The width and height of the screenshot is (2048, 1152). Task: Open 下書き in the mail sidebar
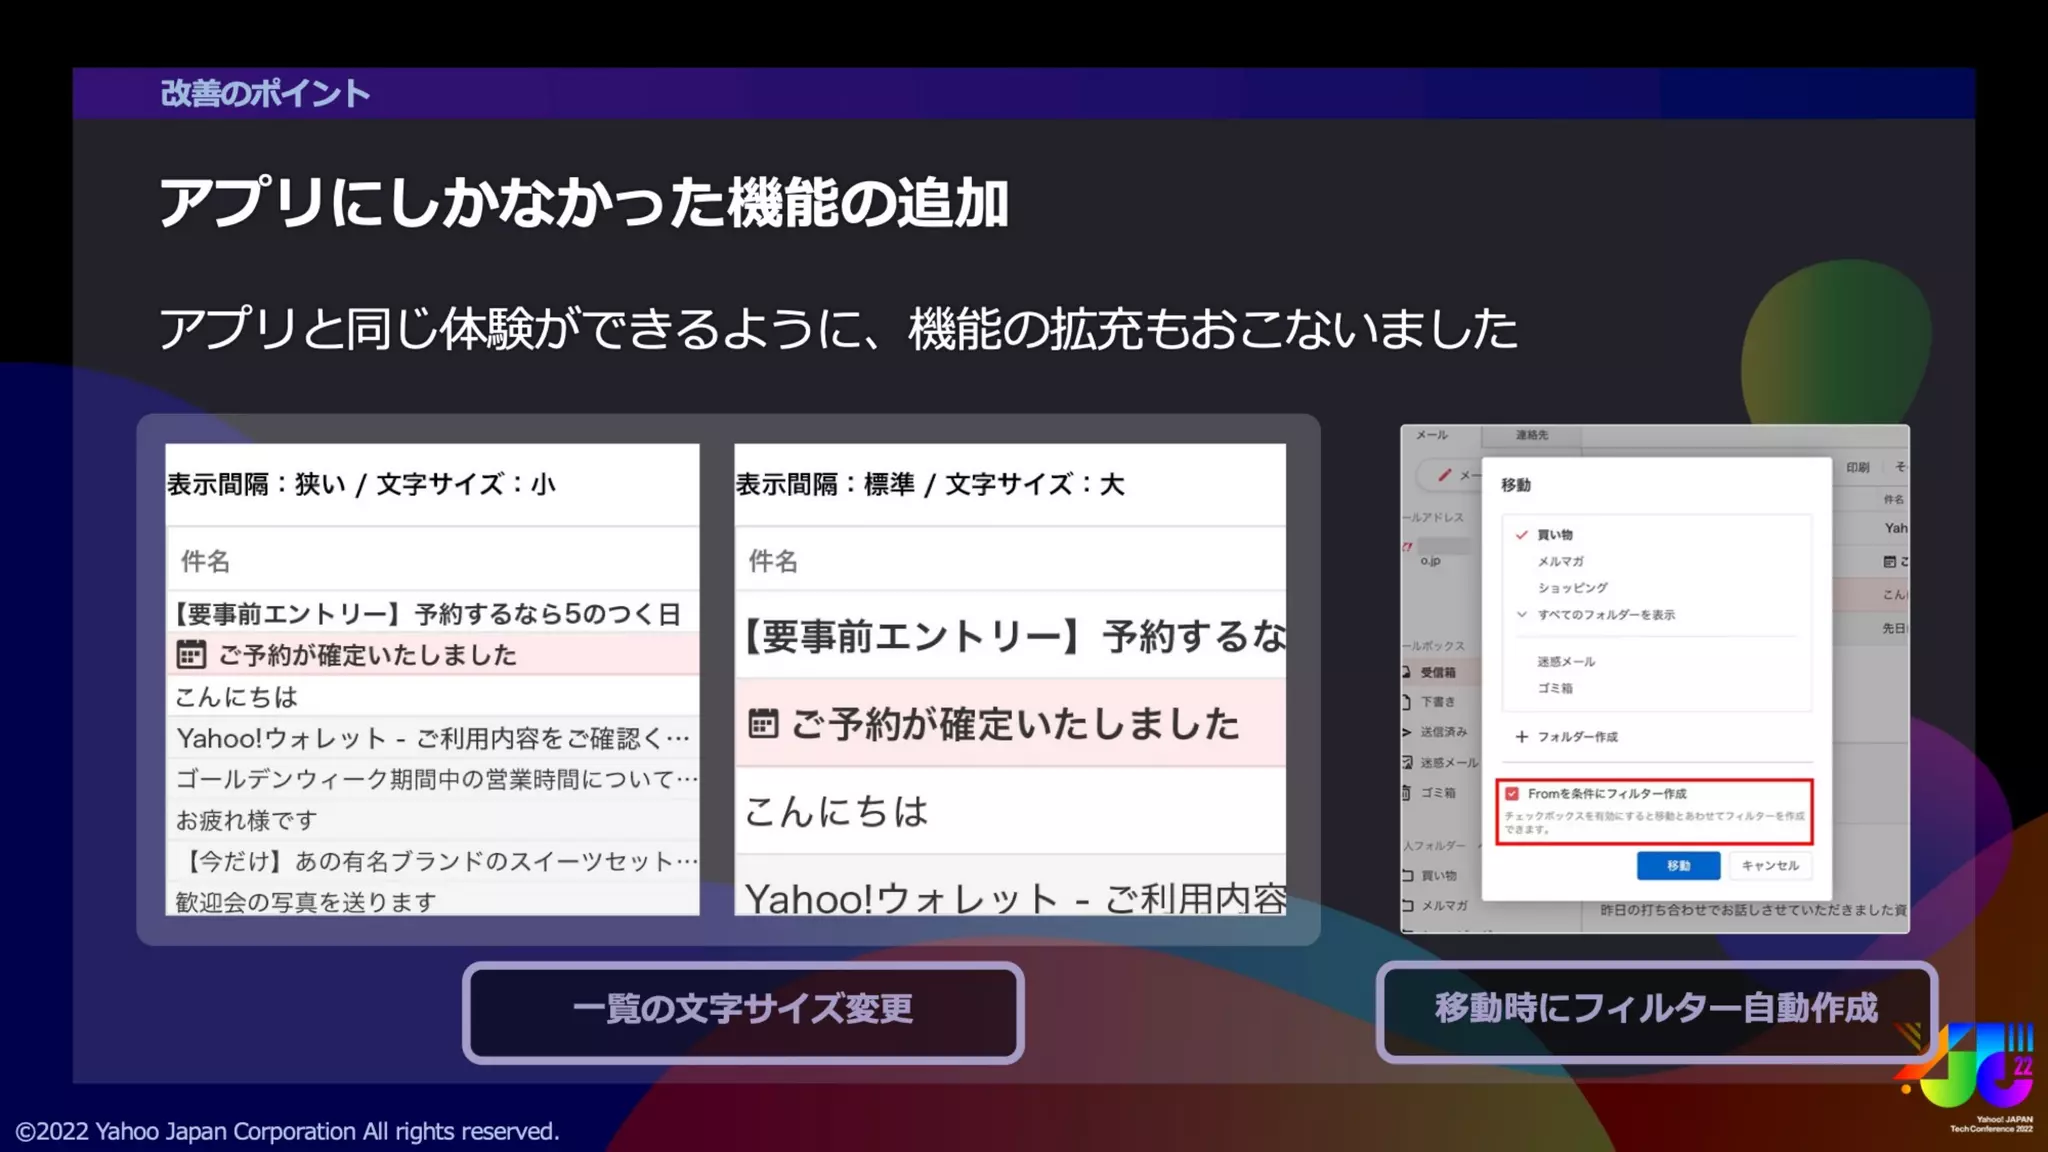1438,702
